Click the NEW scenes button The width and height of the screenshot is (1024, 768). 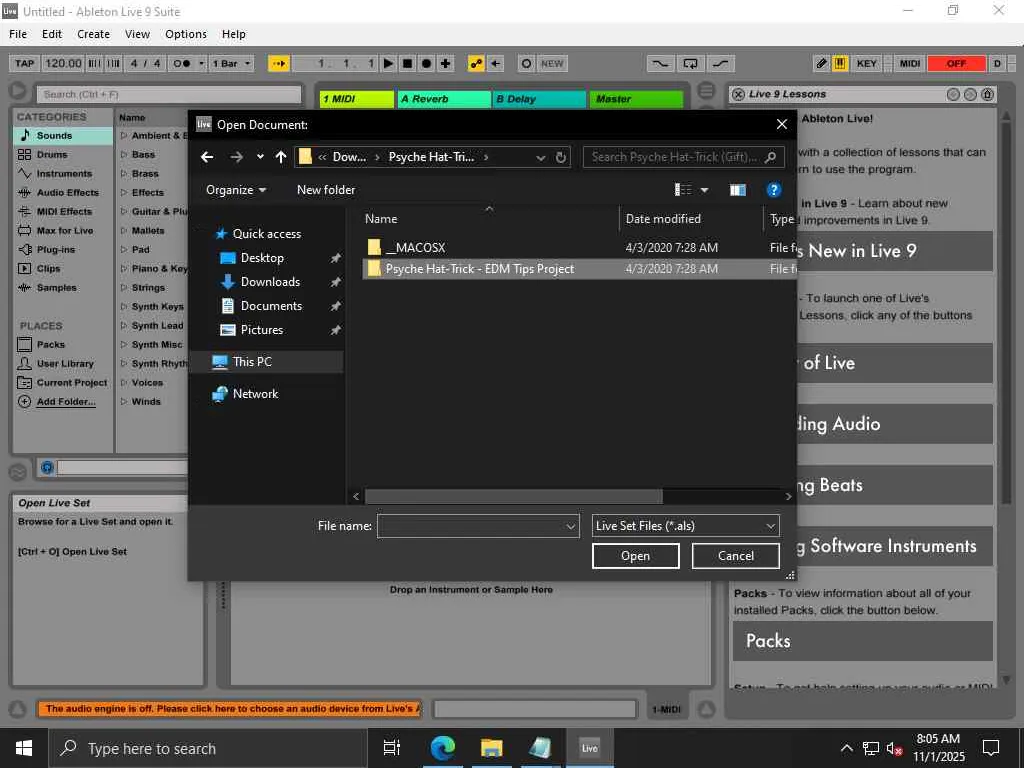[552, 63]
